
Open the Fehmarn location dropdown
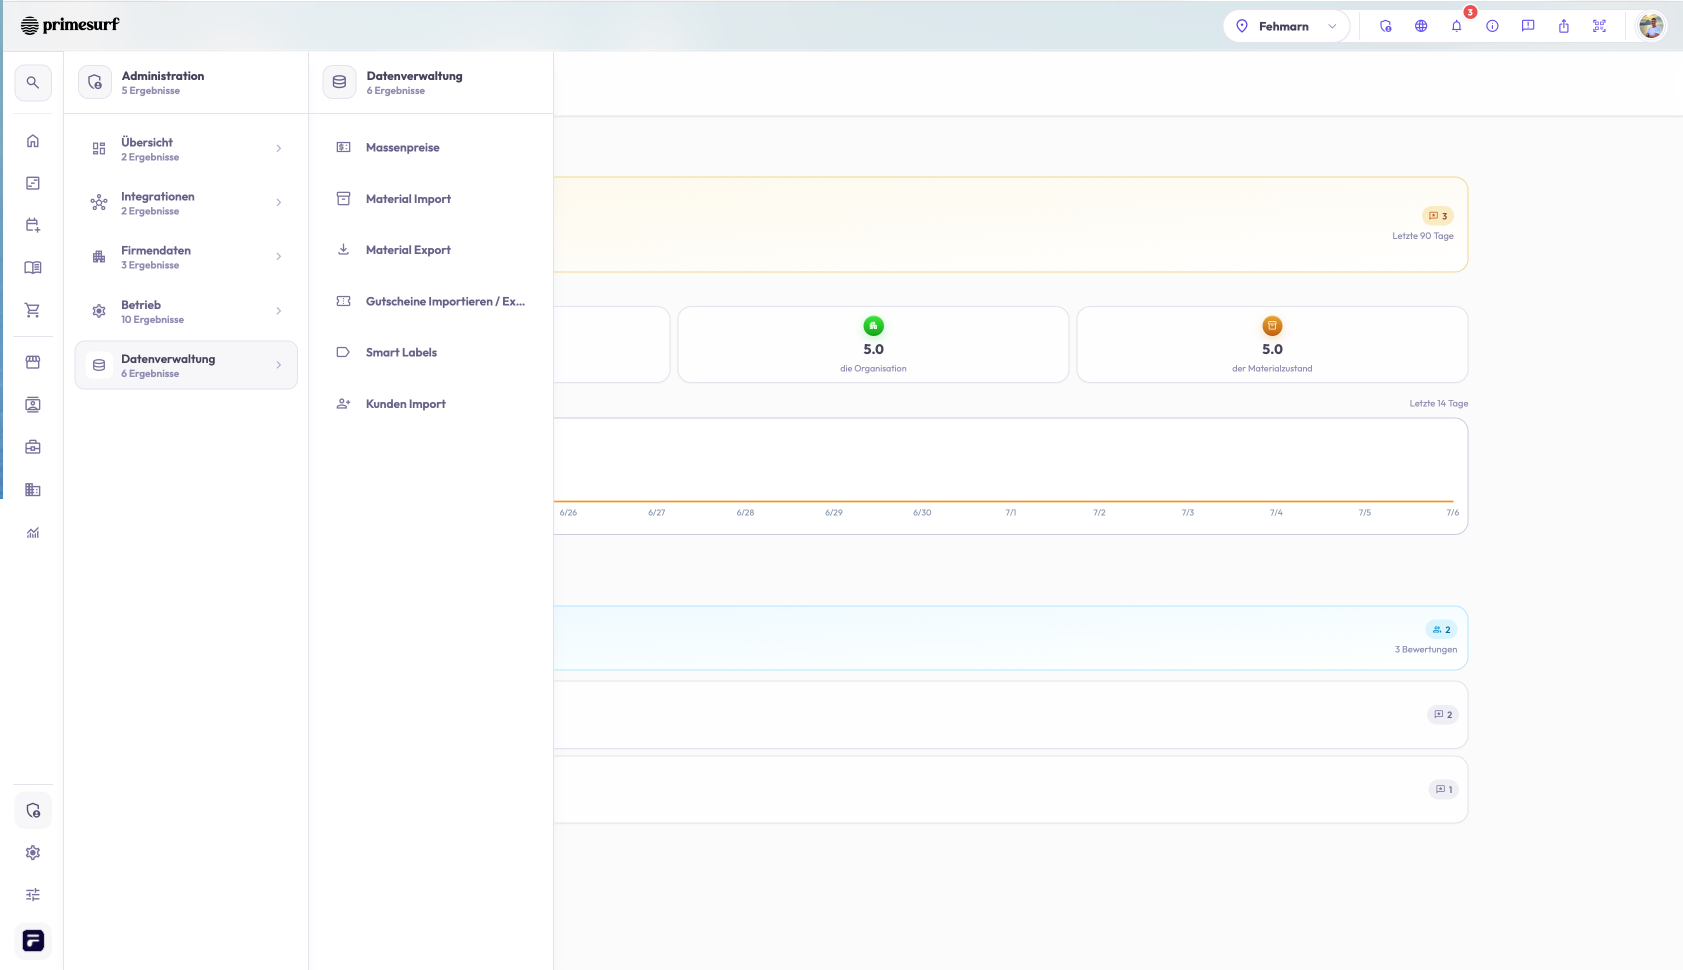[x=1286, y=26]
